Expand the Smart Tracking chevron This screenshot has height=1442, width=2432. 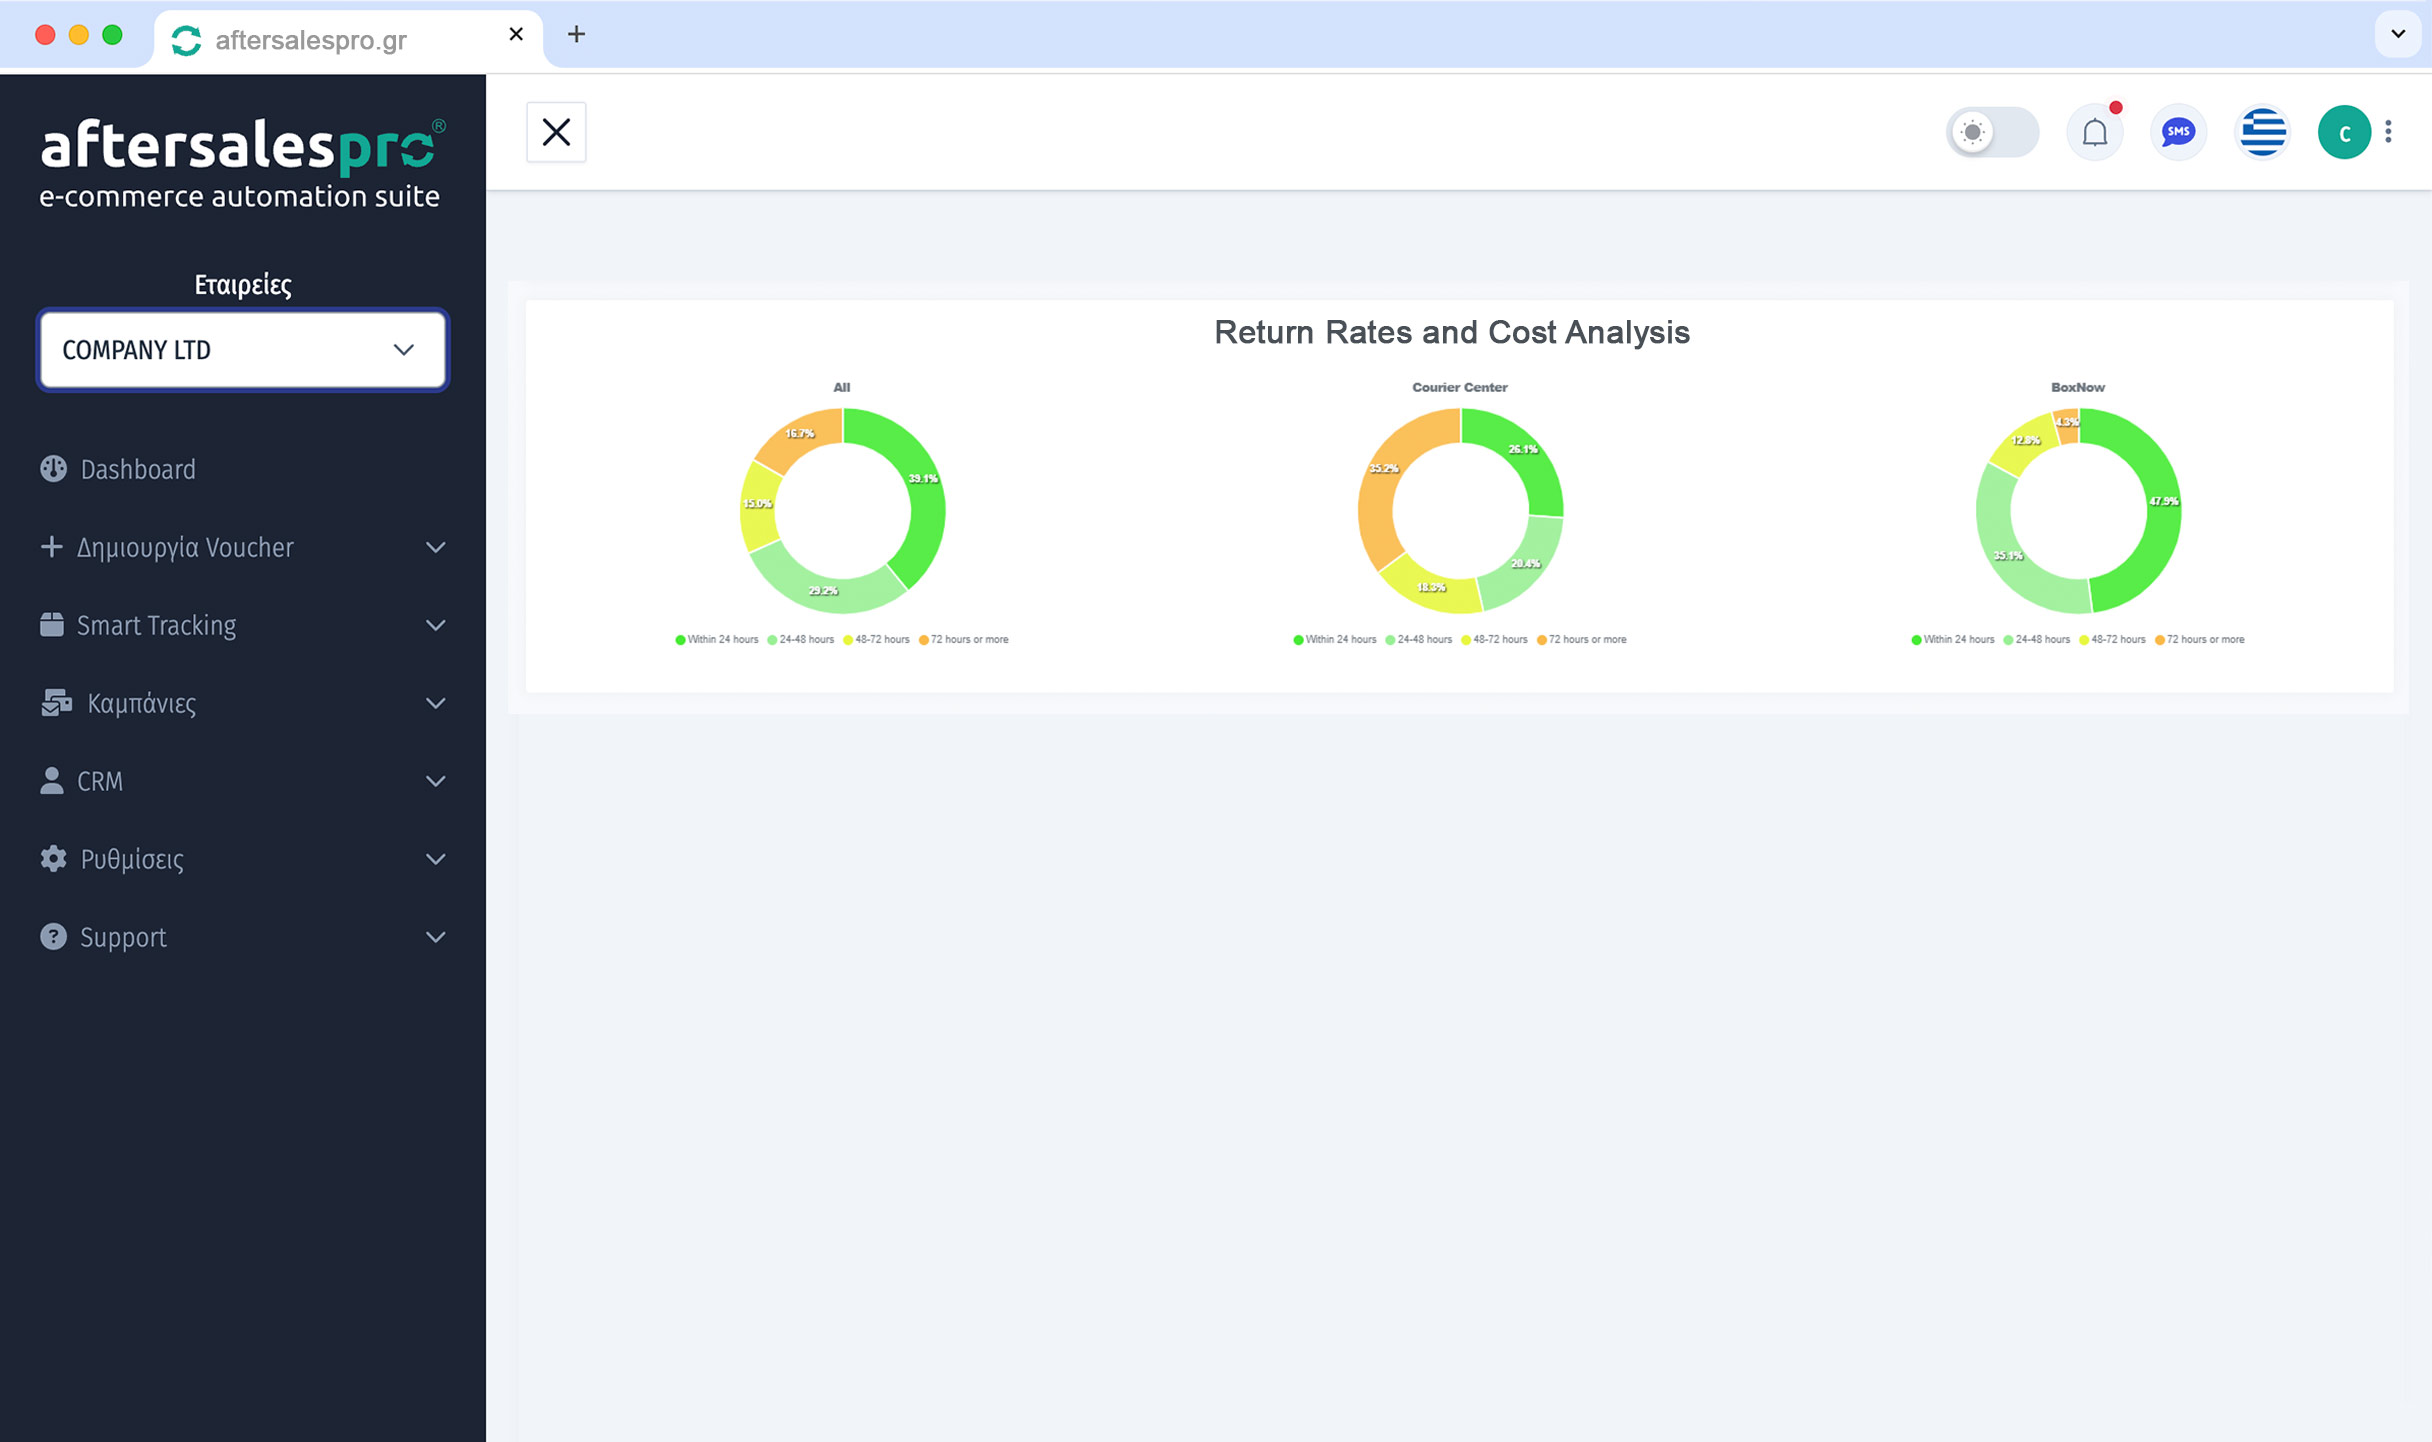(436, 625)
